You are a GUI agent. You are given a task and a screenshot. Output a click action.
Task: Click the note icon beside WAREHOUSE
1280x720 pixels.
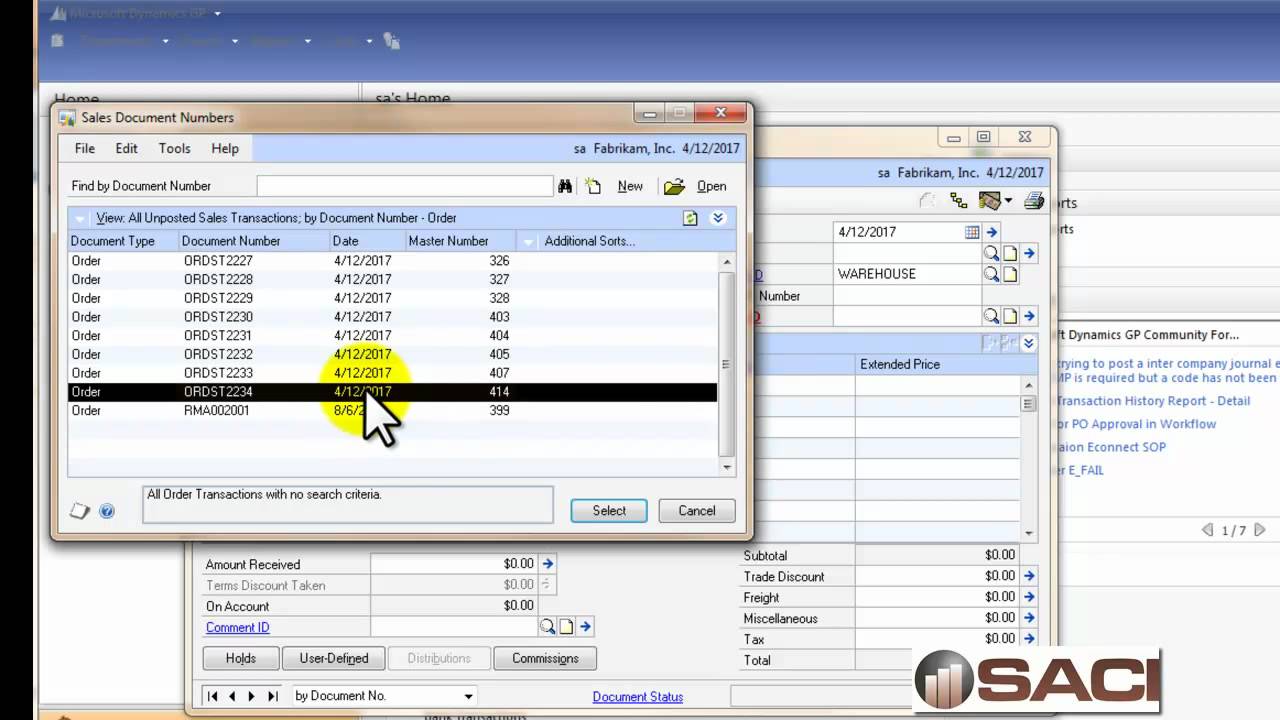(1010, 274)
